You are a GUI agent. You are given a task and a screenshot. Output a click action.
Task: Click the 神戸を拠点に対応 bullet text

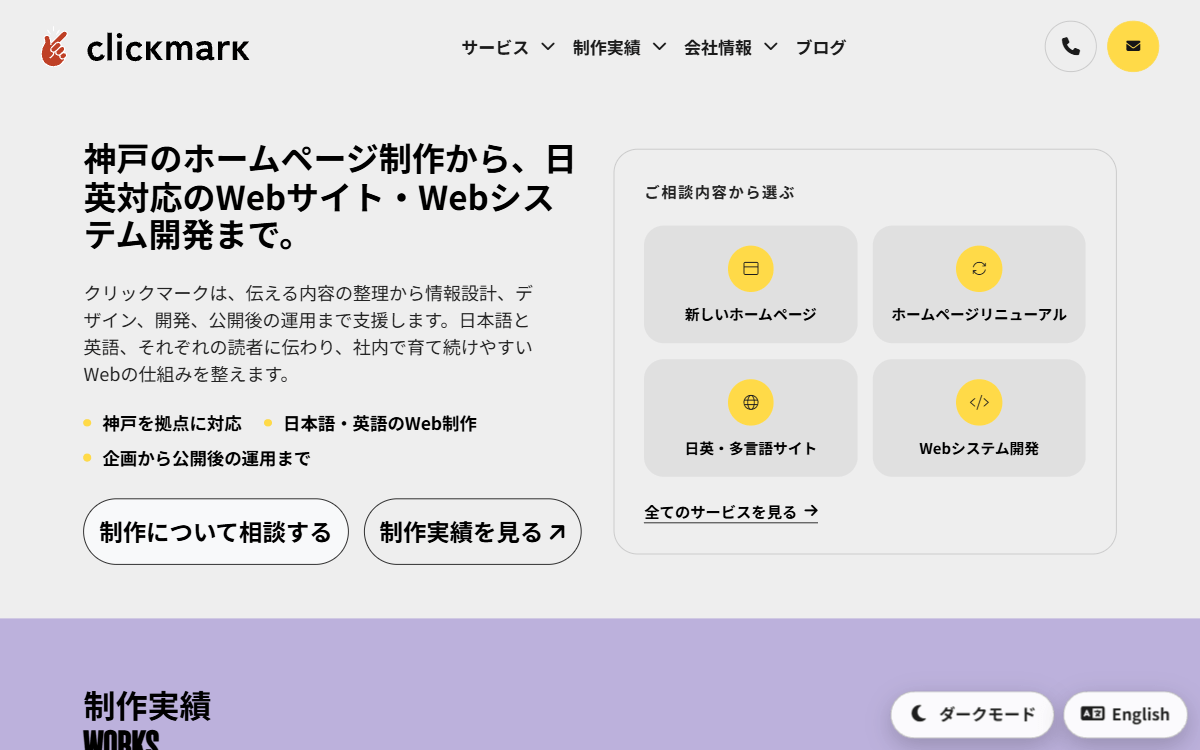(172, 423)
